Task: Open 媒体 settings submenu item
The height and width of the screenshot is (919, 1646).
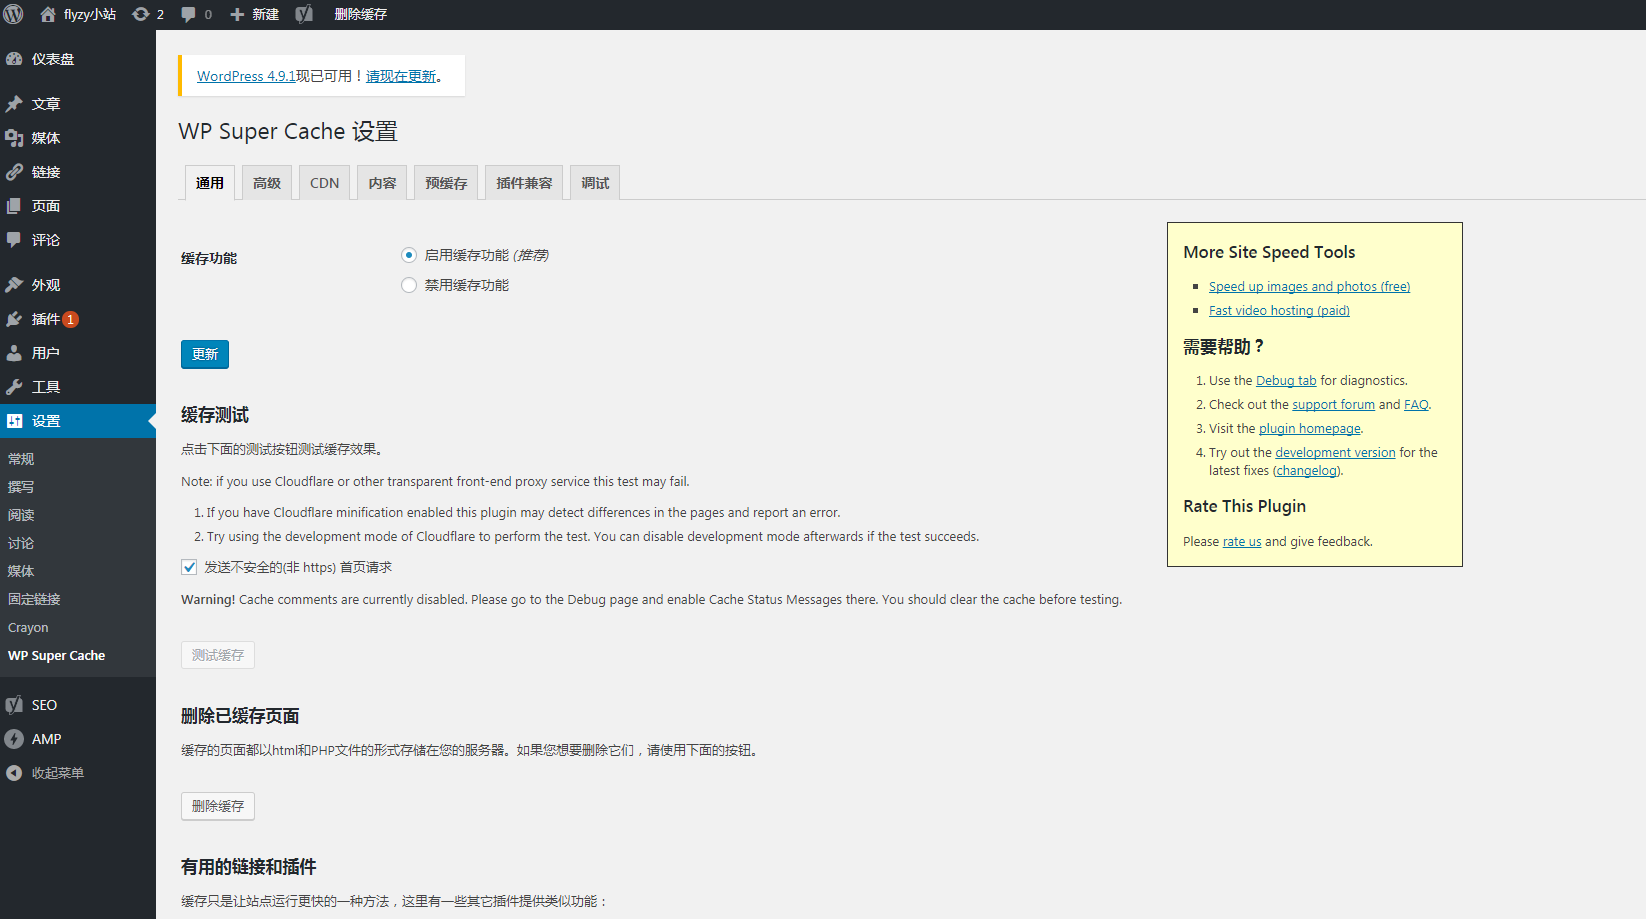Action: (21, 571)
